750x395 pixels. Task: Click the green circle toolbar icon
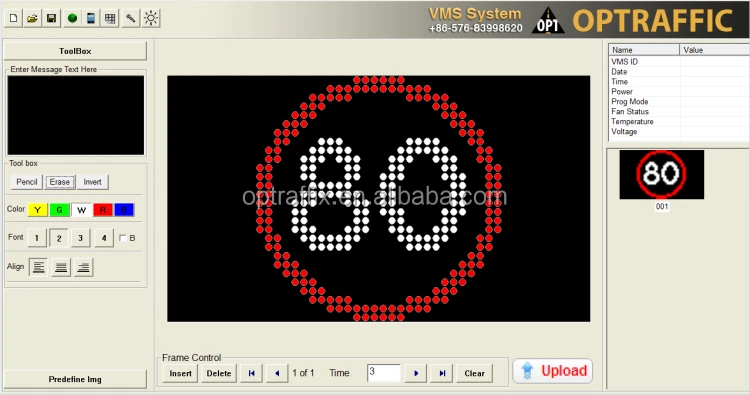coord(72,19)
